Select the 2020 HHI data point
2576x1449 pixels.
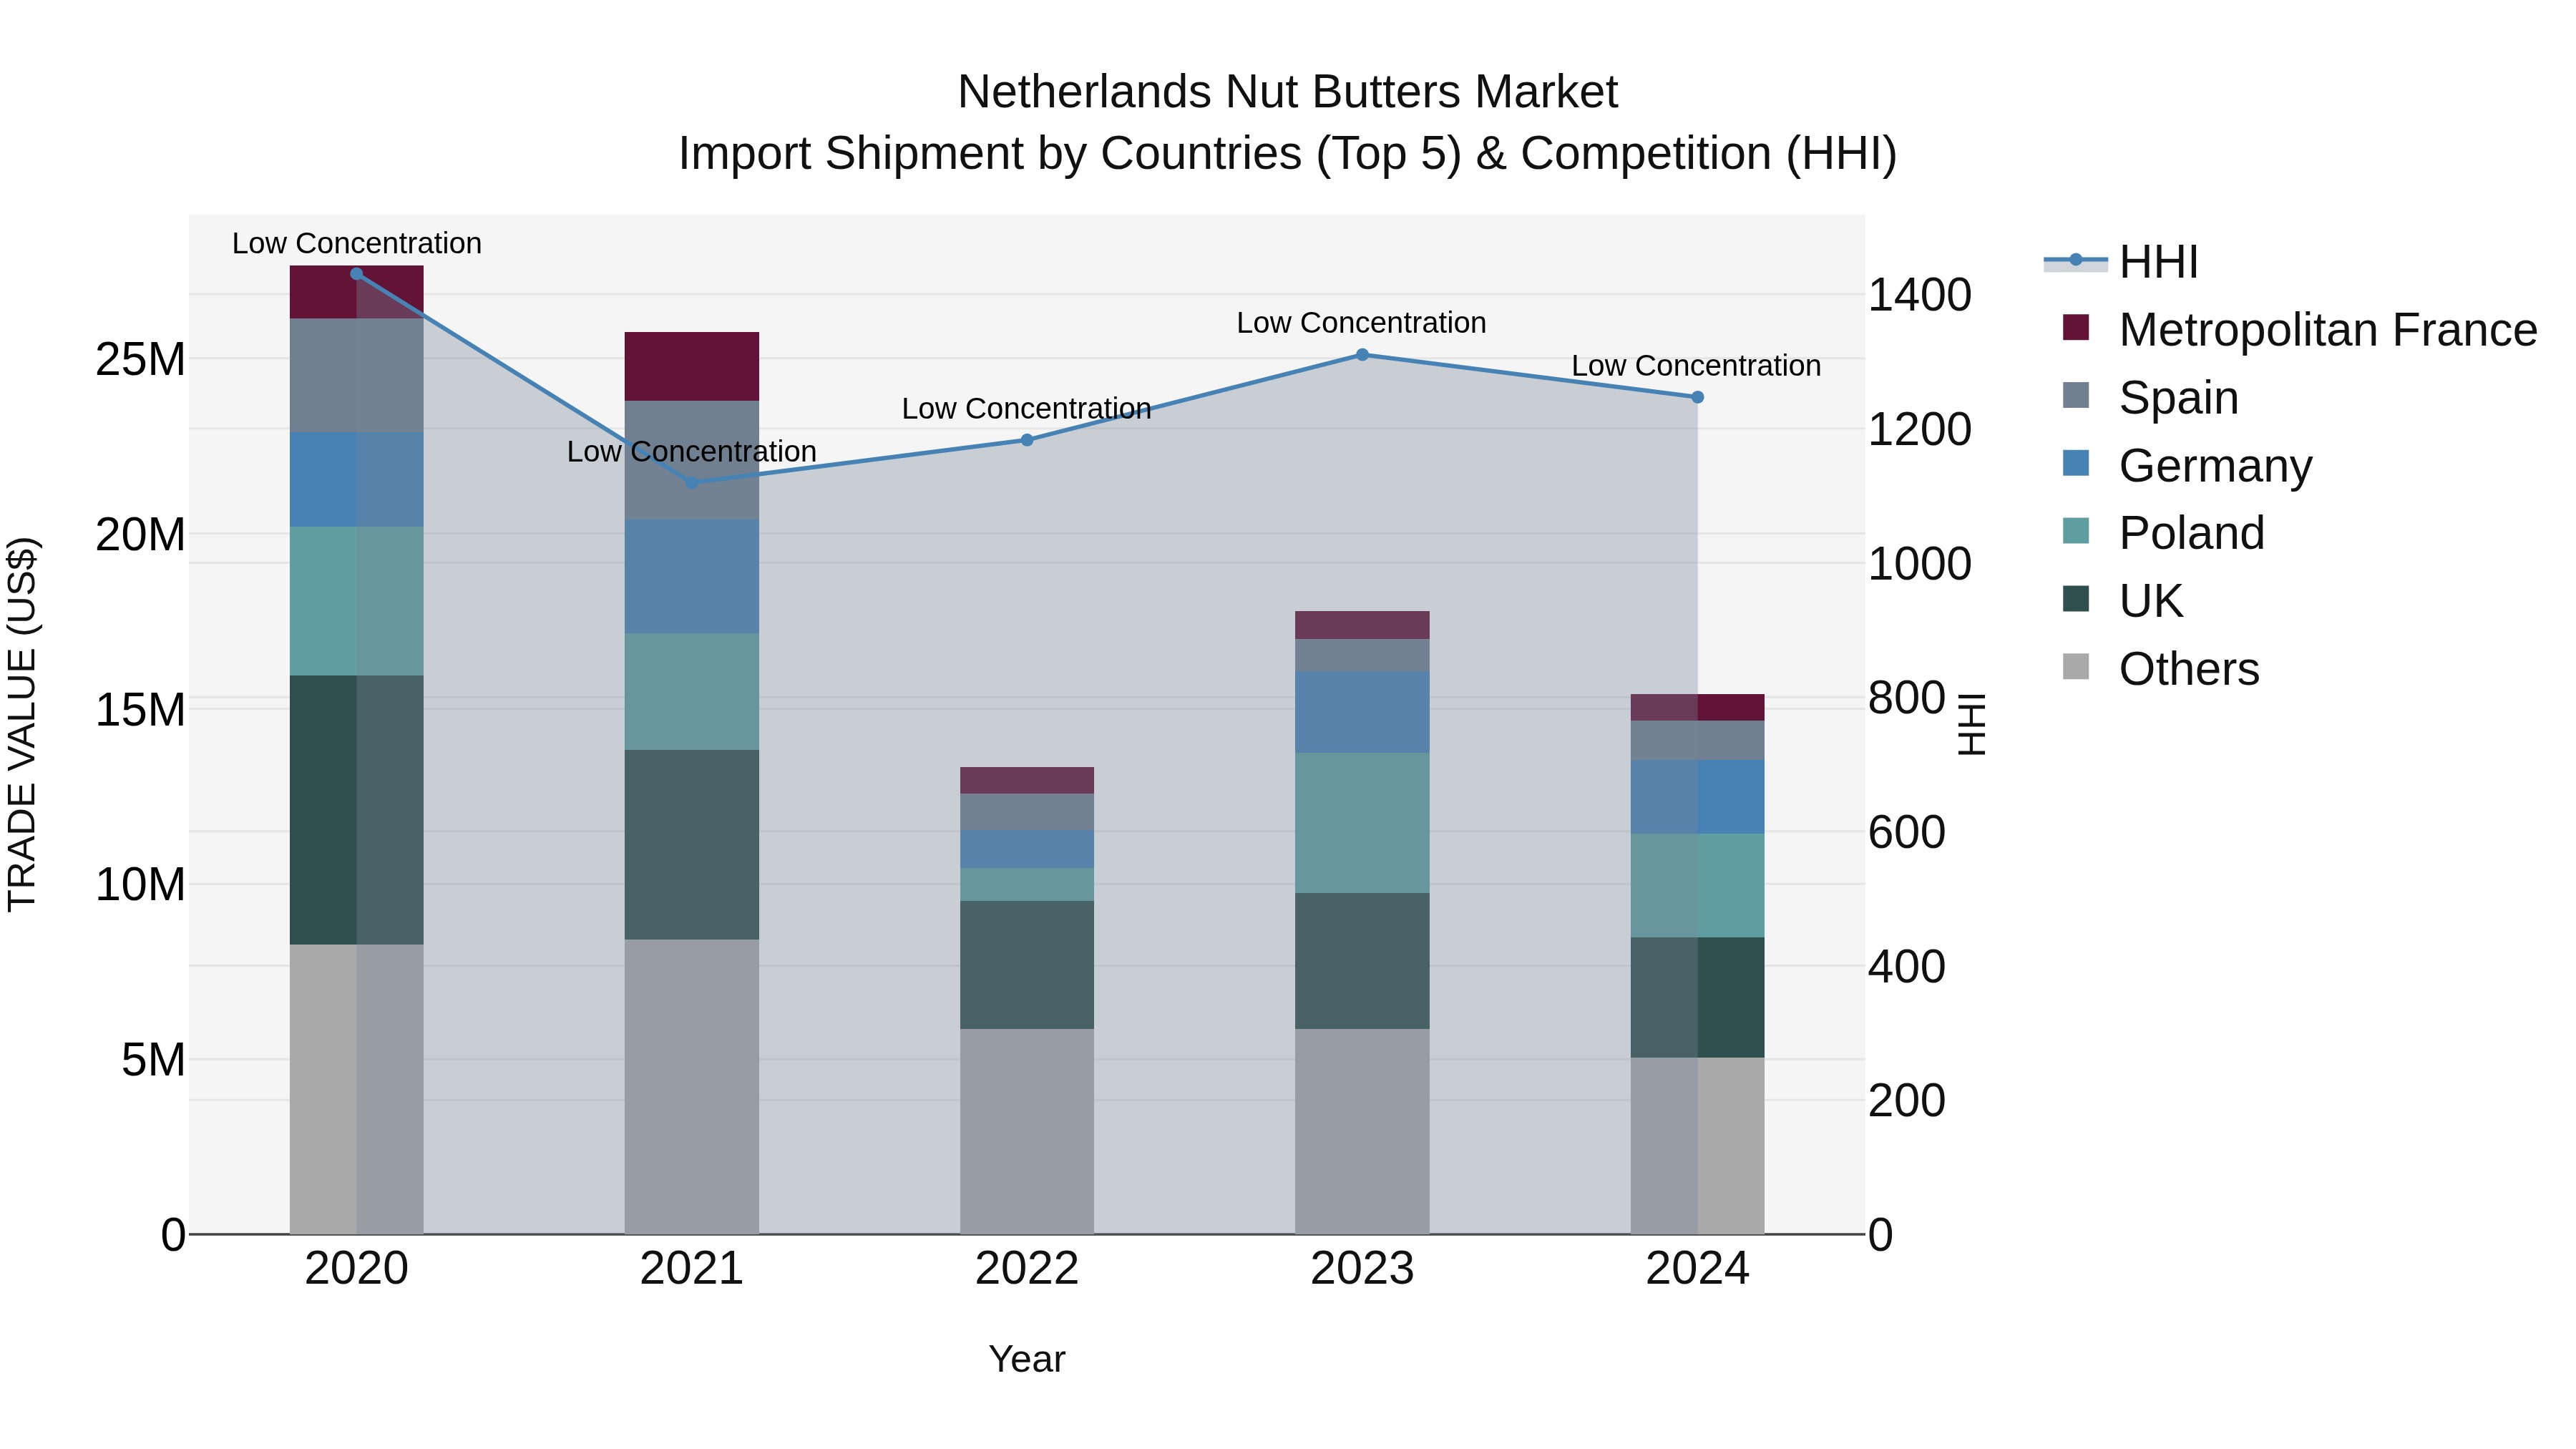tap(356, 274)
